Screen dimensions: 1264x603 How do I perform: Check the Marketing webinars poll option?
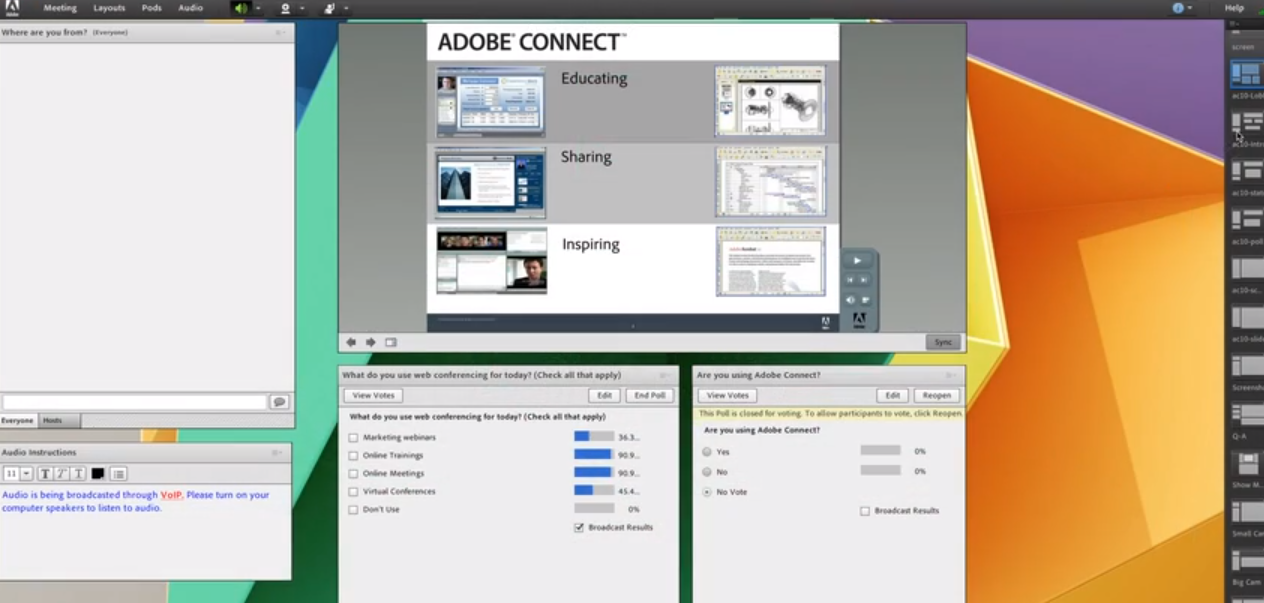[x=352, y=437]
